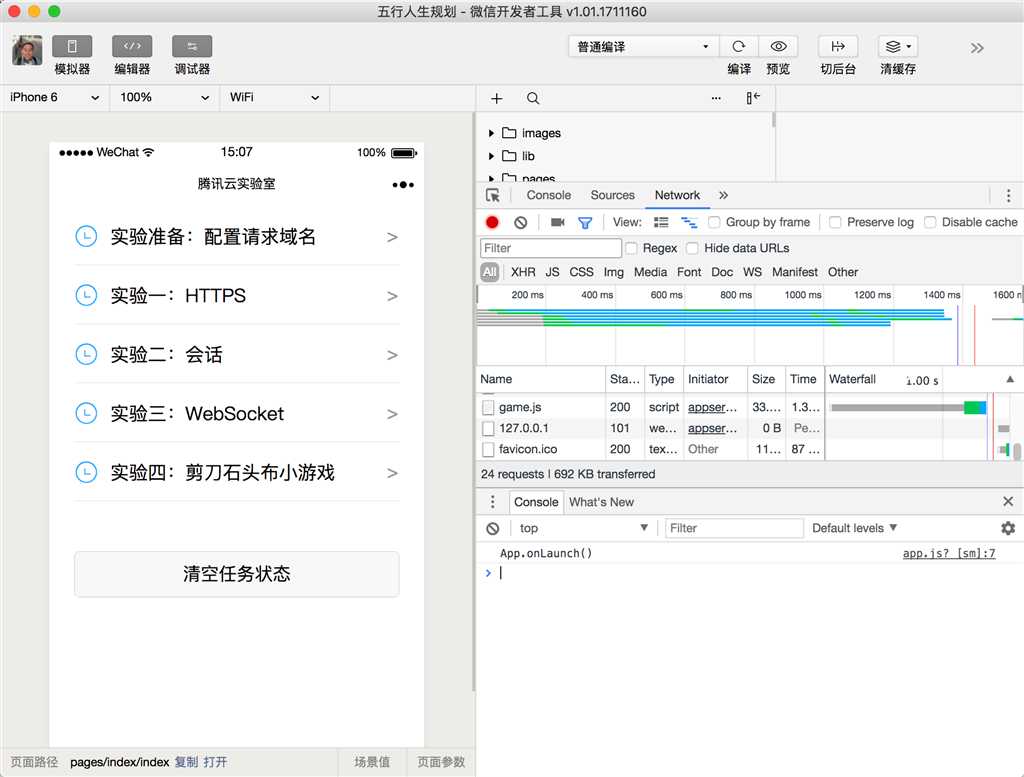Open the clear cache layers icon
This screenshot has height=777, width=1024.
pos(898,46)
